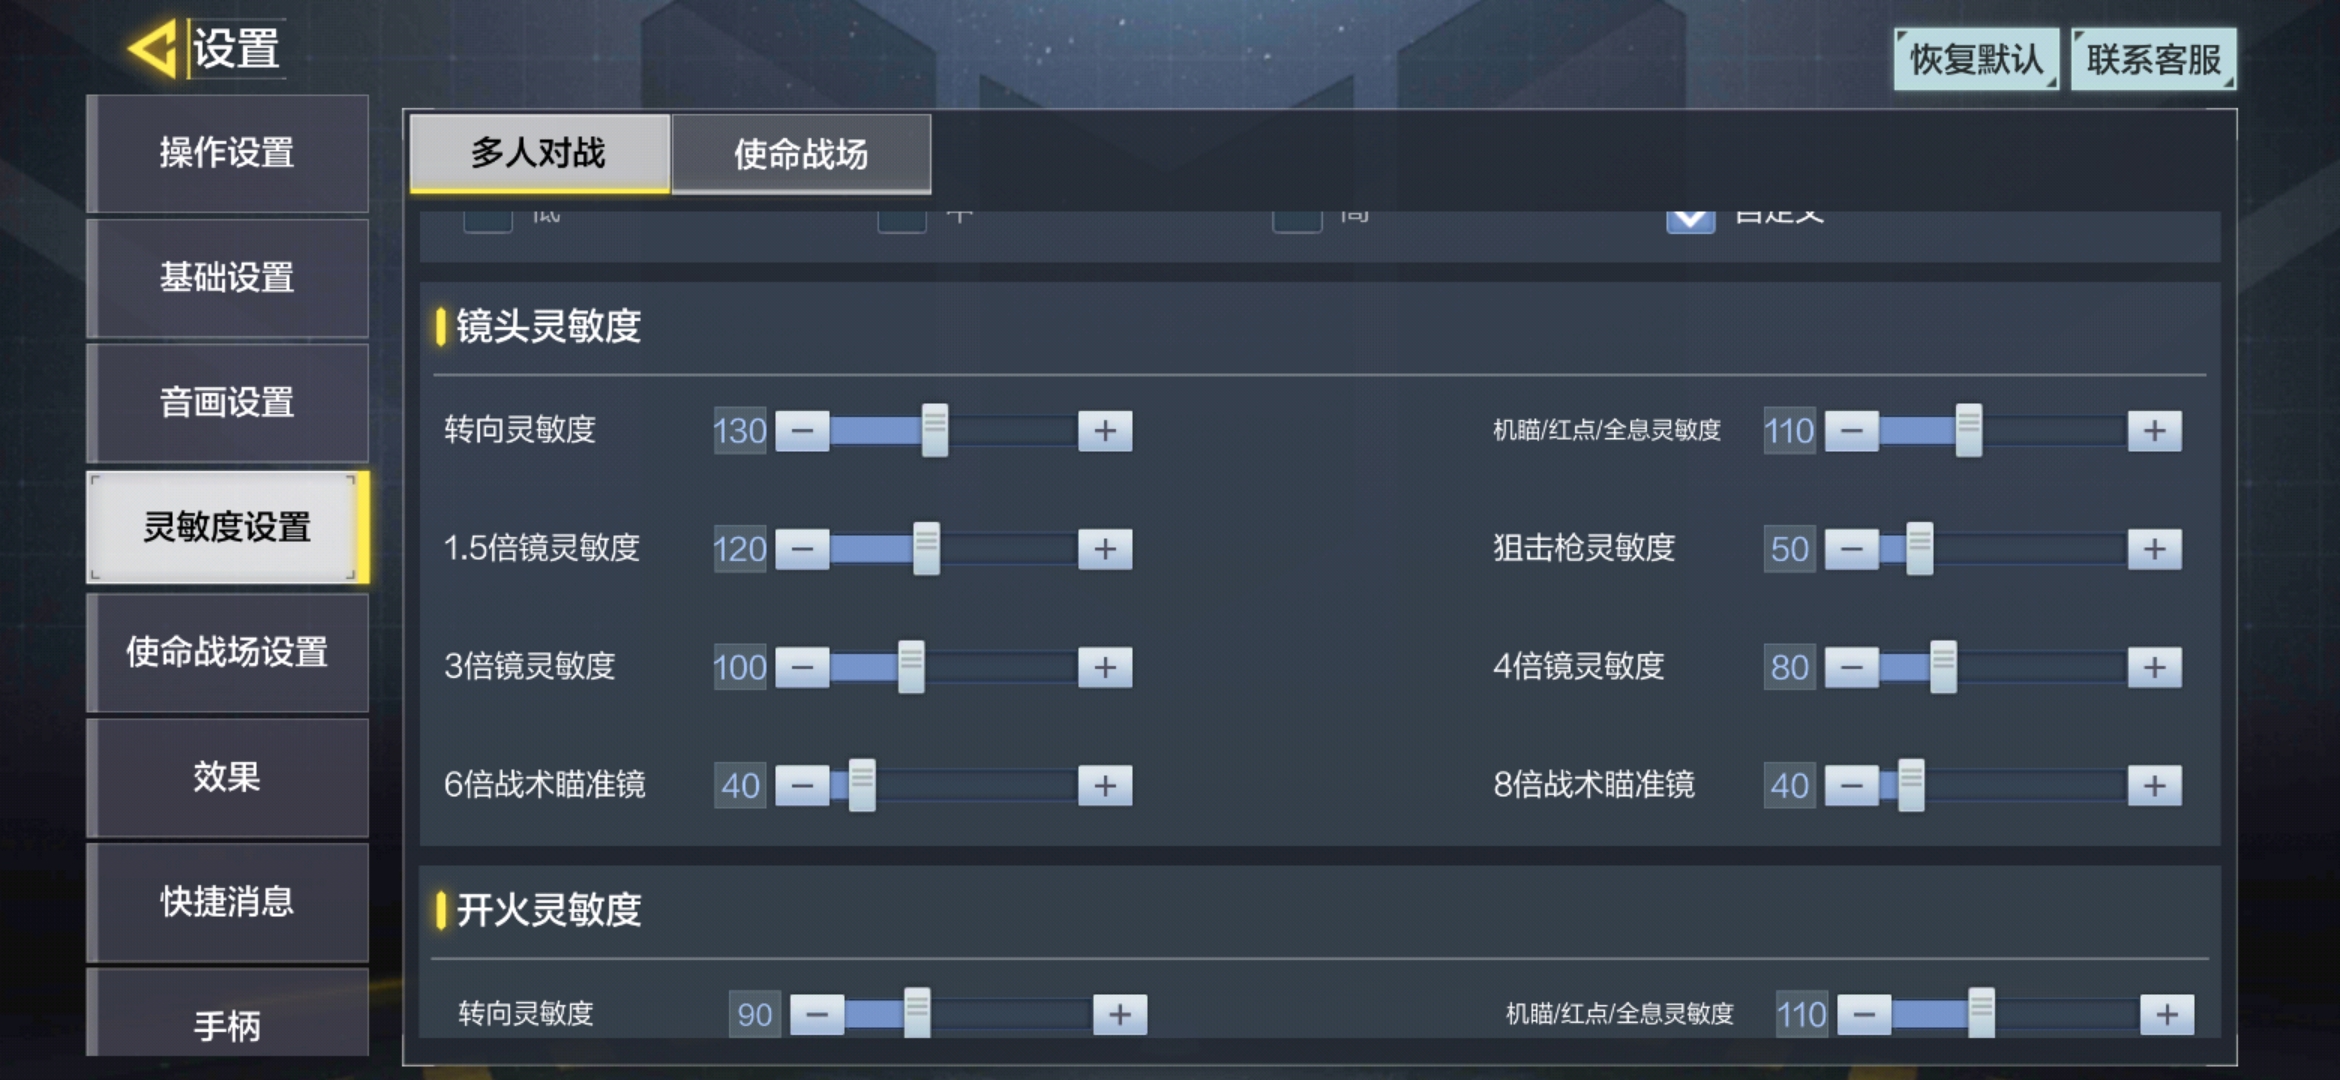Increase 3倍镜灵敏度 with the plus button

[x=1105, y=667]
